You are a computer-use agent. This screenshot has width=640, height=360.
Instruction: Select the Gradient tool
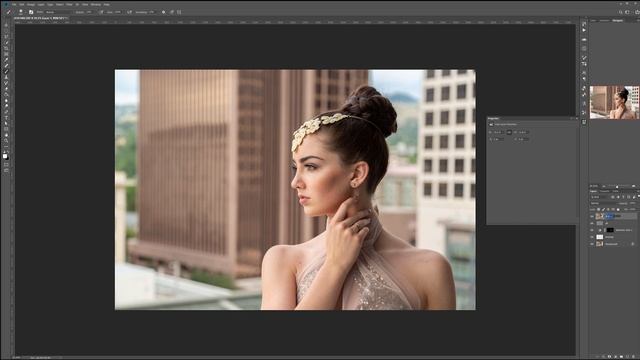click(x=6, y=94)
